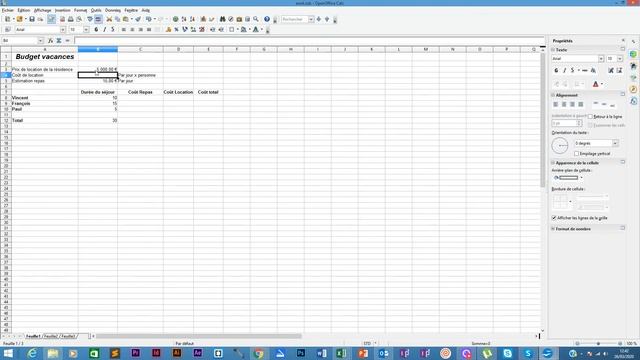640x360 pixels.
Task: Click the Sort descending icon
Action: [x=192, y=19]
